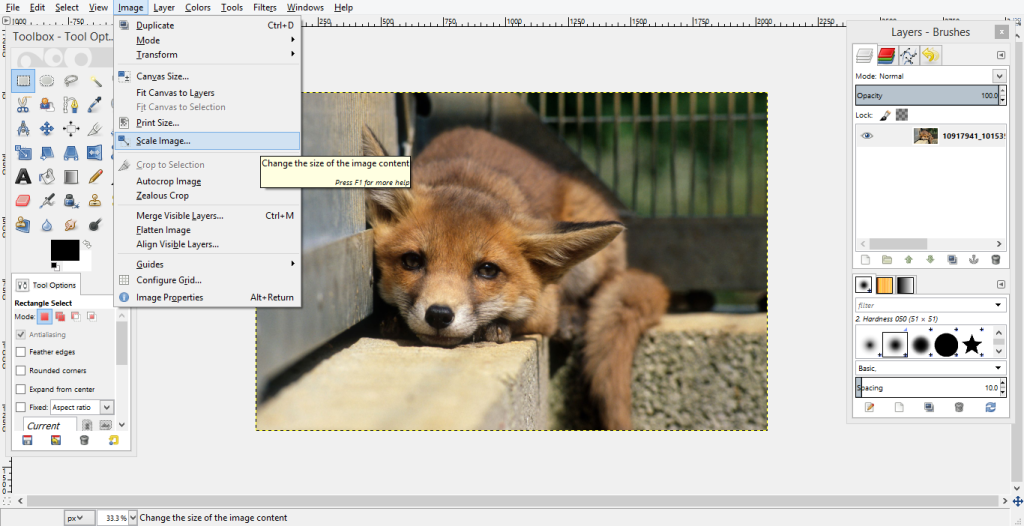Select the Eraser tool
The width and height of the screenshot is (1024, 526).
tap(23, 201)
